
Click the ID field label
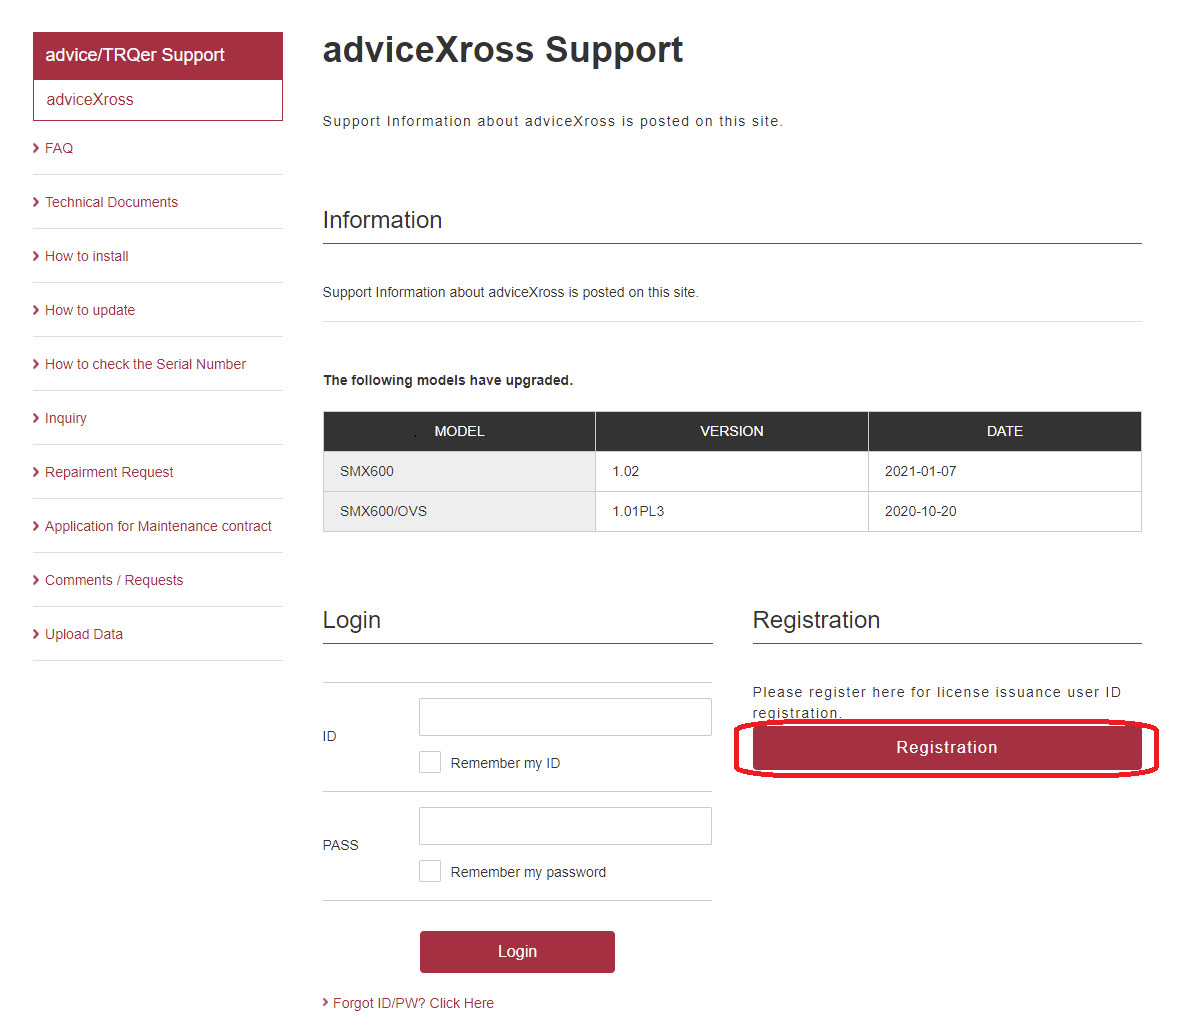(329, 736)
